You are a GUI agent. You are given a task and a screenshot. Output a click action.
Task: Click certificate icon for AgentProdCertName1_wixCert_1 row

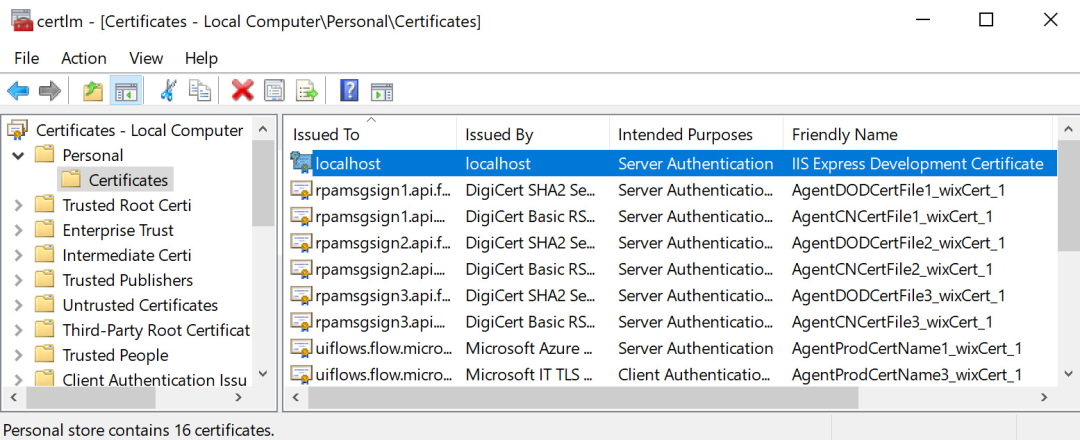click(301, 348)
